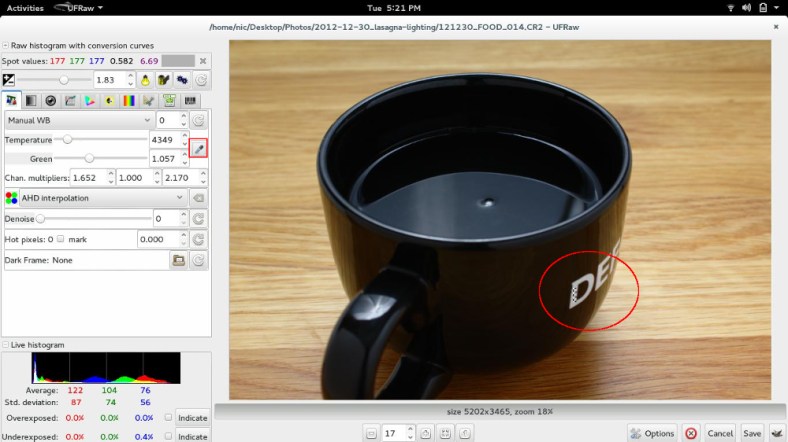Open the Manual WB dropdown
Screen dimensions: 788x442
click(77, 120)
